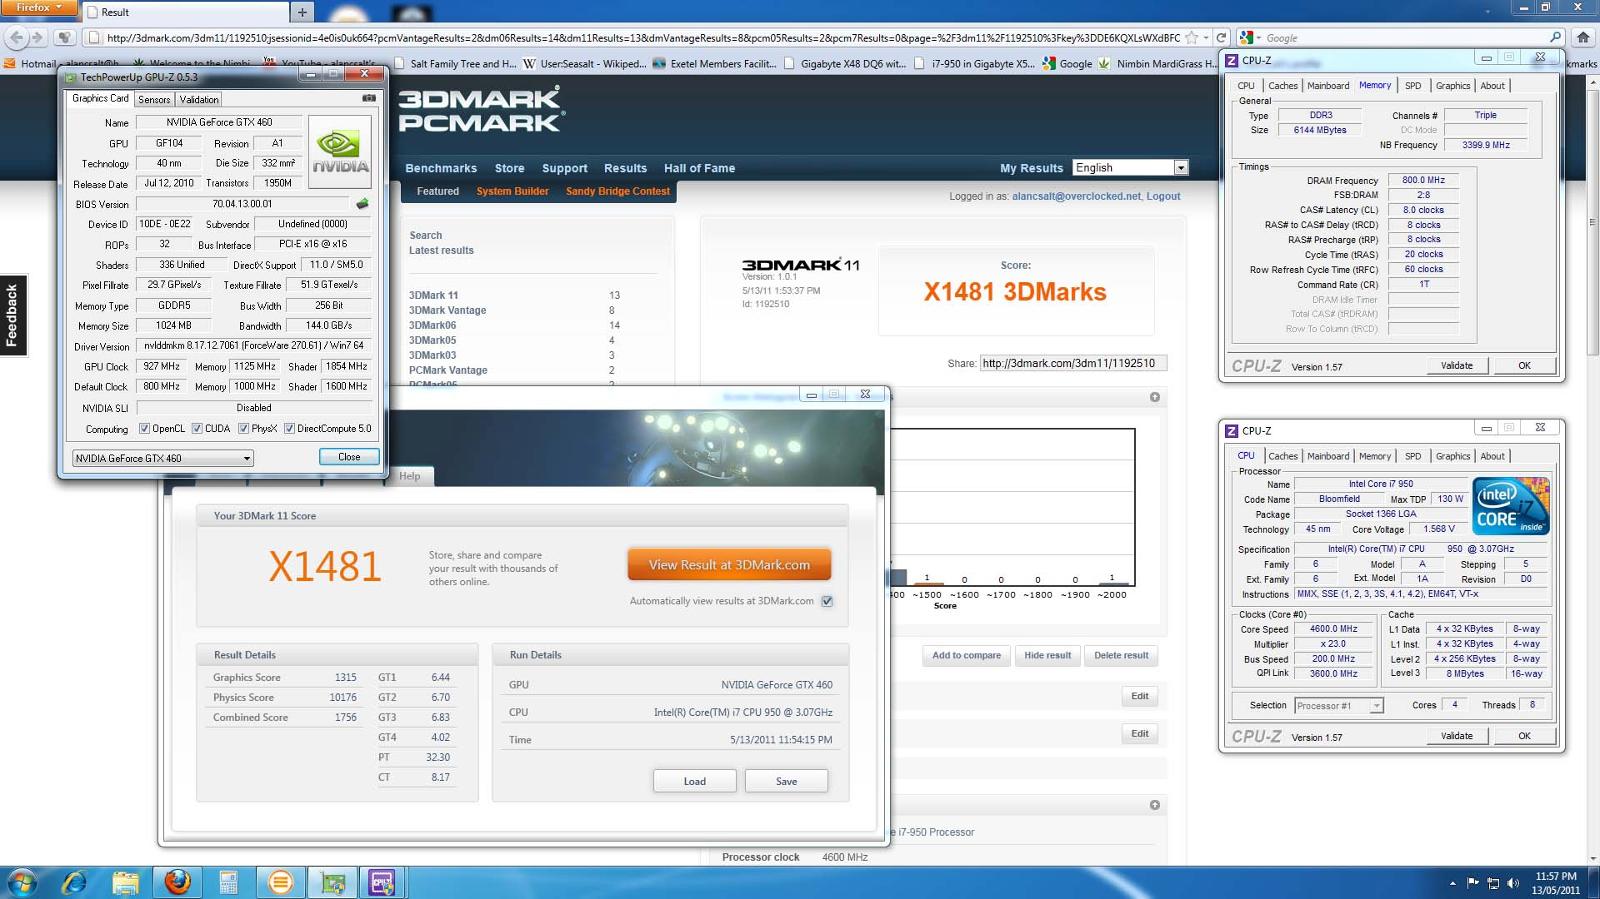Open the Mainboard tab in upper CPU-Z
The width and height of the screenshot is (1600, 899).
tap(1328, 86)
